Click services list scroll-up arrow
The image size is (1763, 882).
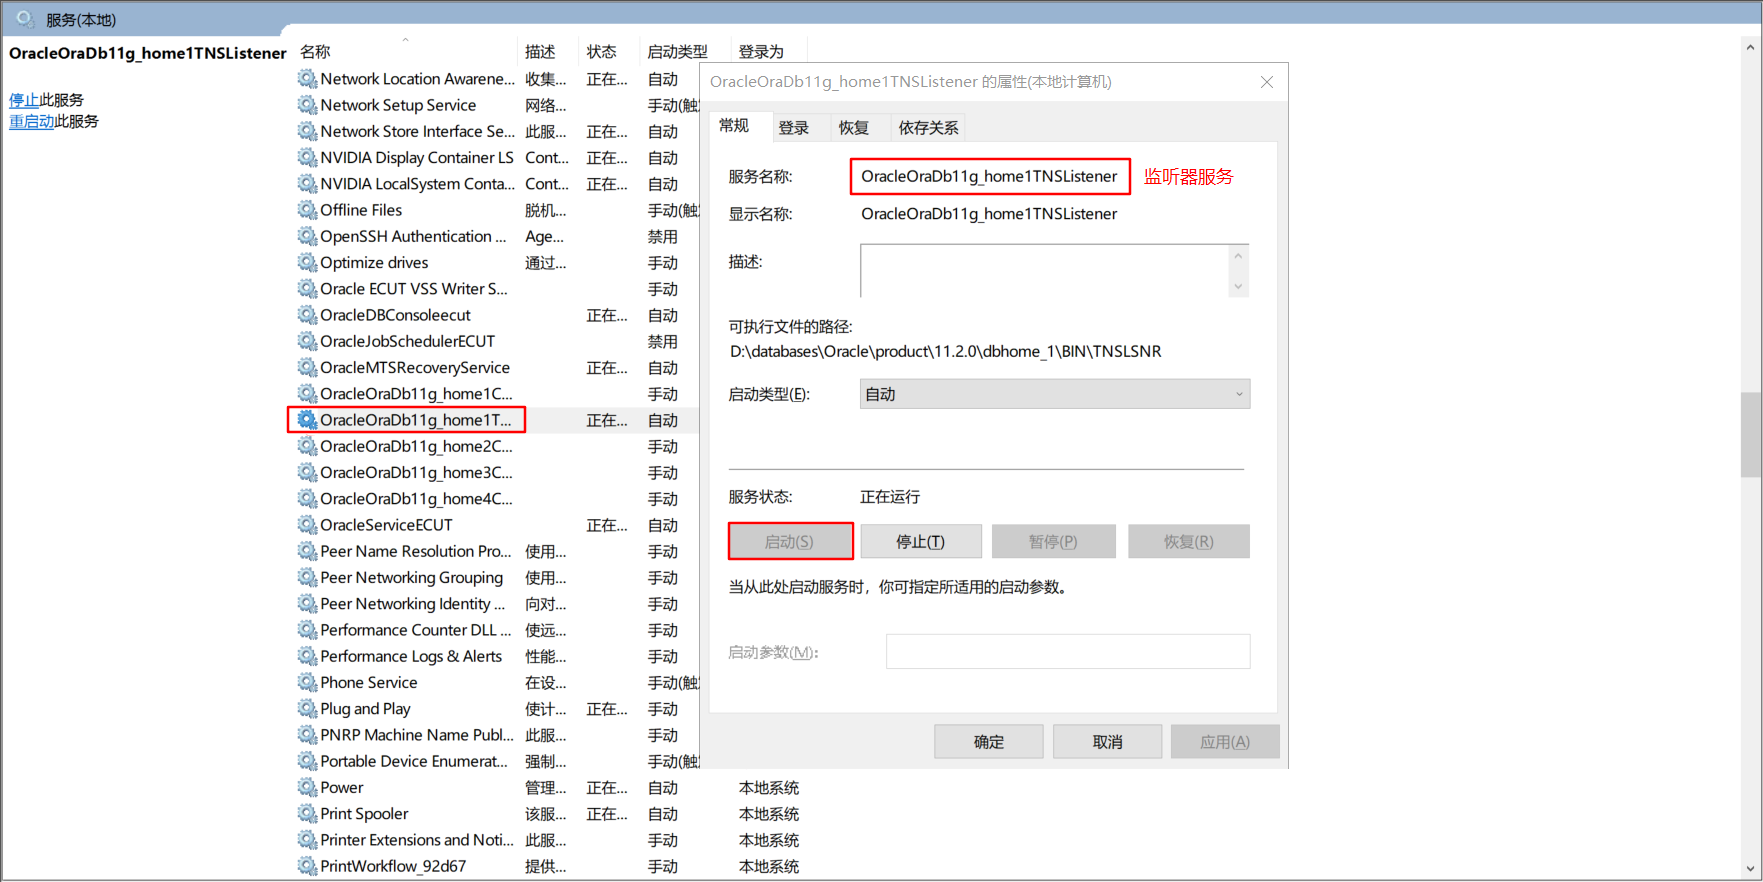[1750, 47]
